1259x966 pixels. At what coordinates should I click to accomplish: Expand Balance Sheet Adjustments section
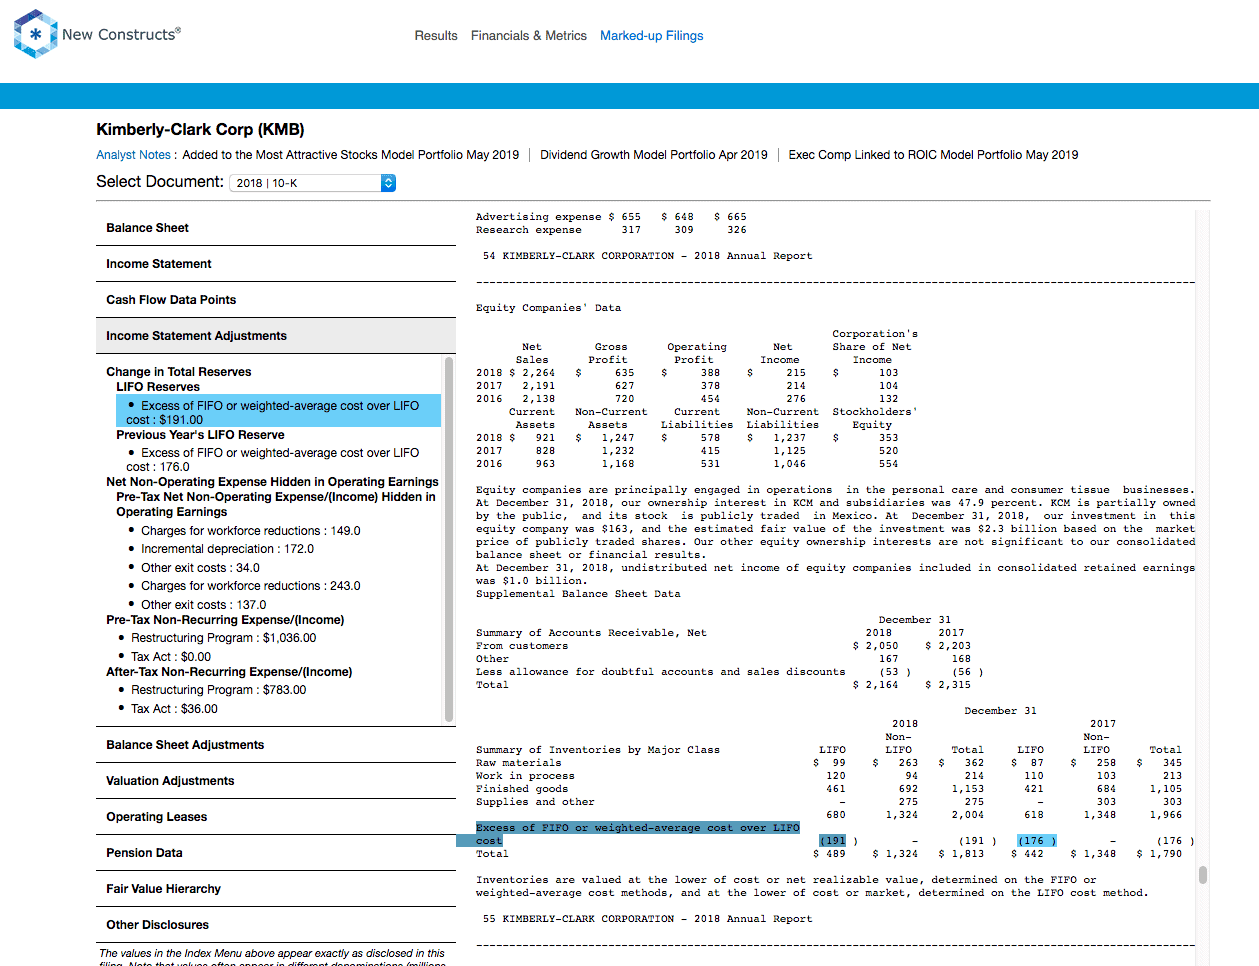[x=276, y=745]
